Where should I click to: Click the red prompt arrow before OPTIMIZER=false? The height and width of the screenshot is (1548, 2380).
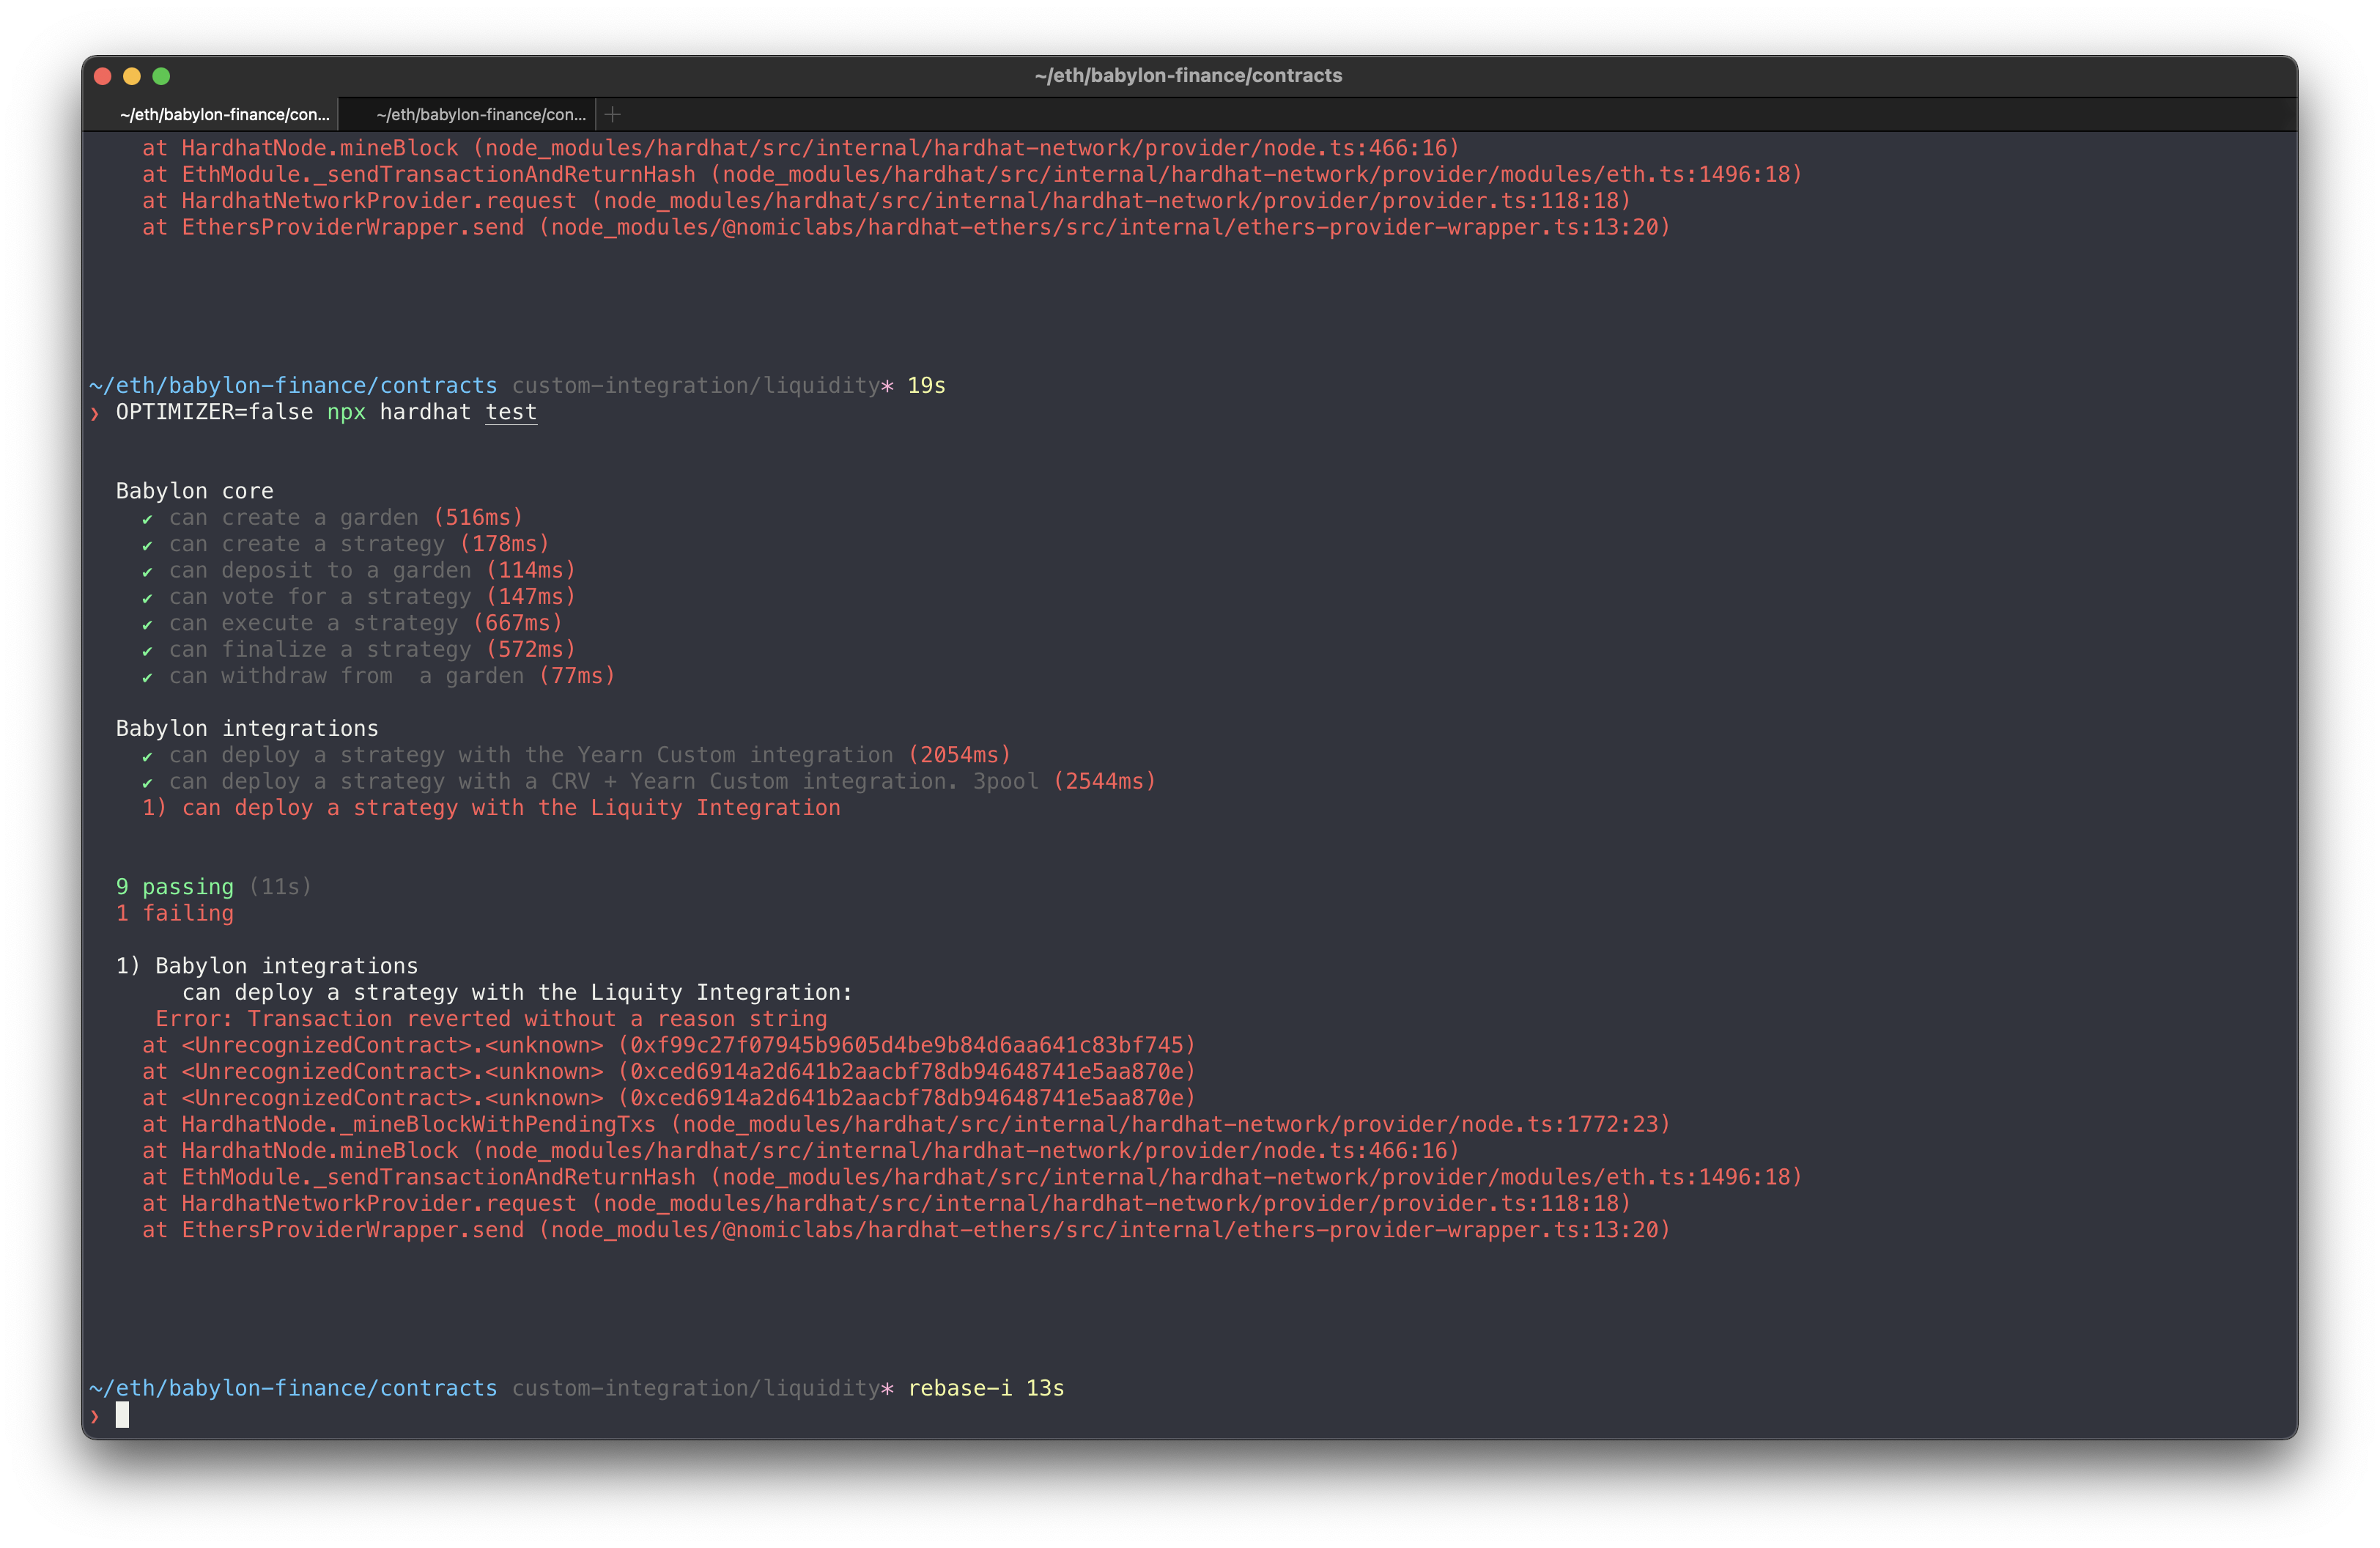(95, 413)
